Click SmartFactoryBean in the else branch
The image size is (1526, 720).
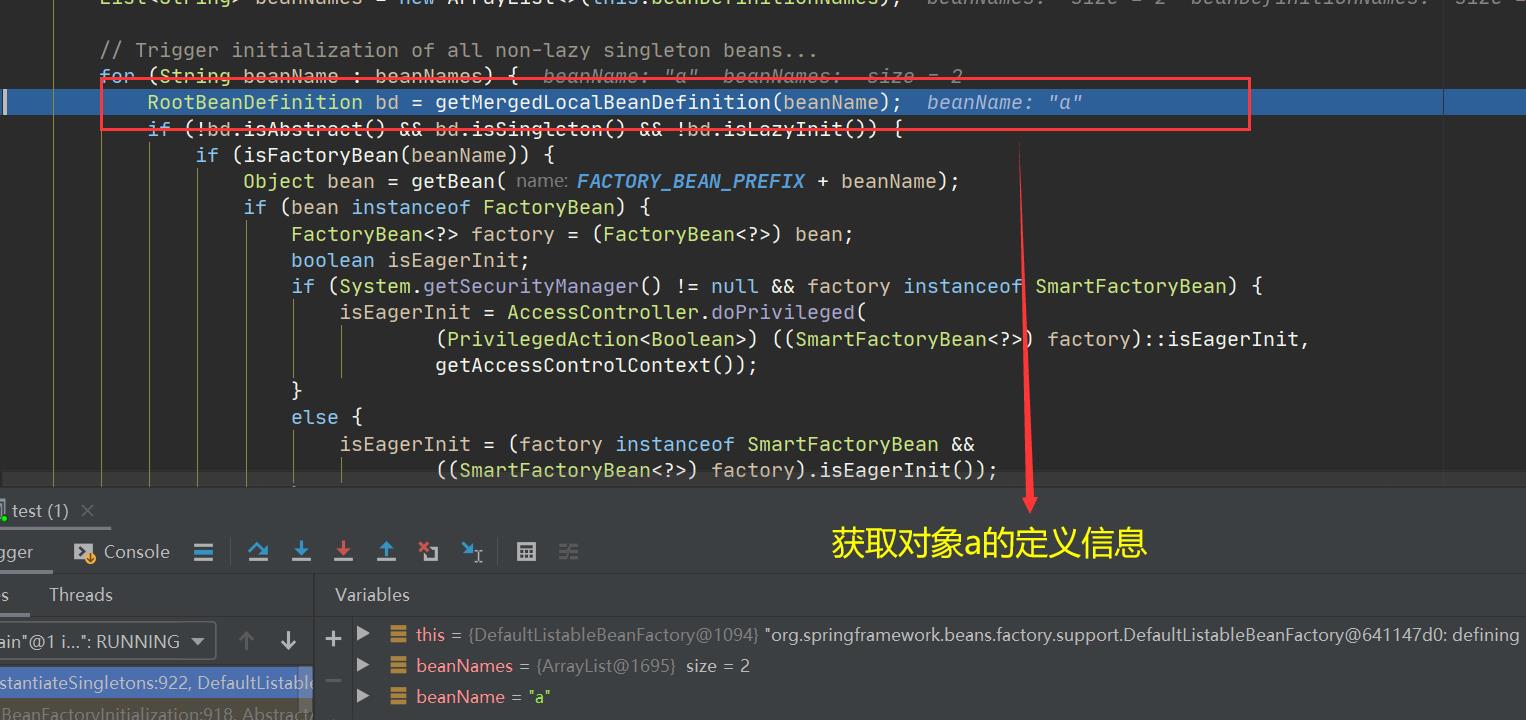click(843, 444)
